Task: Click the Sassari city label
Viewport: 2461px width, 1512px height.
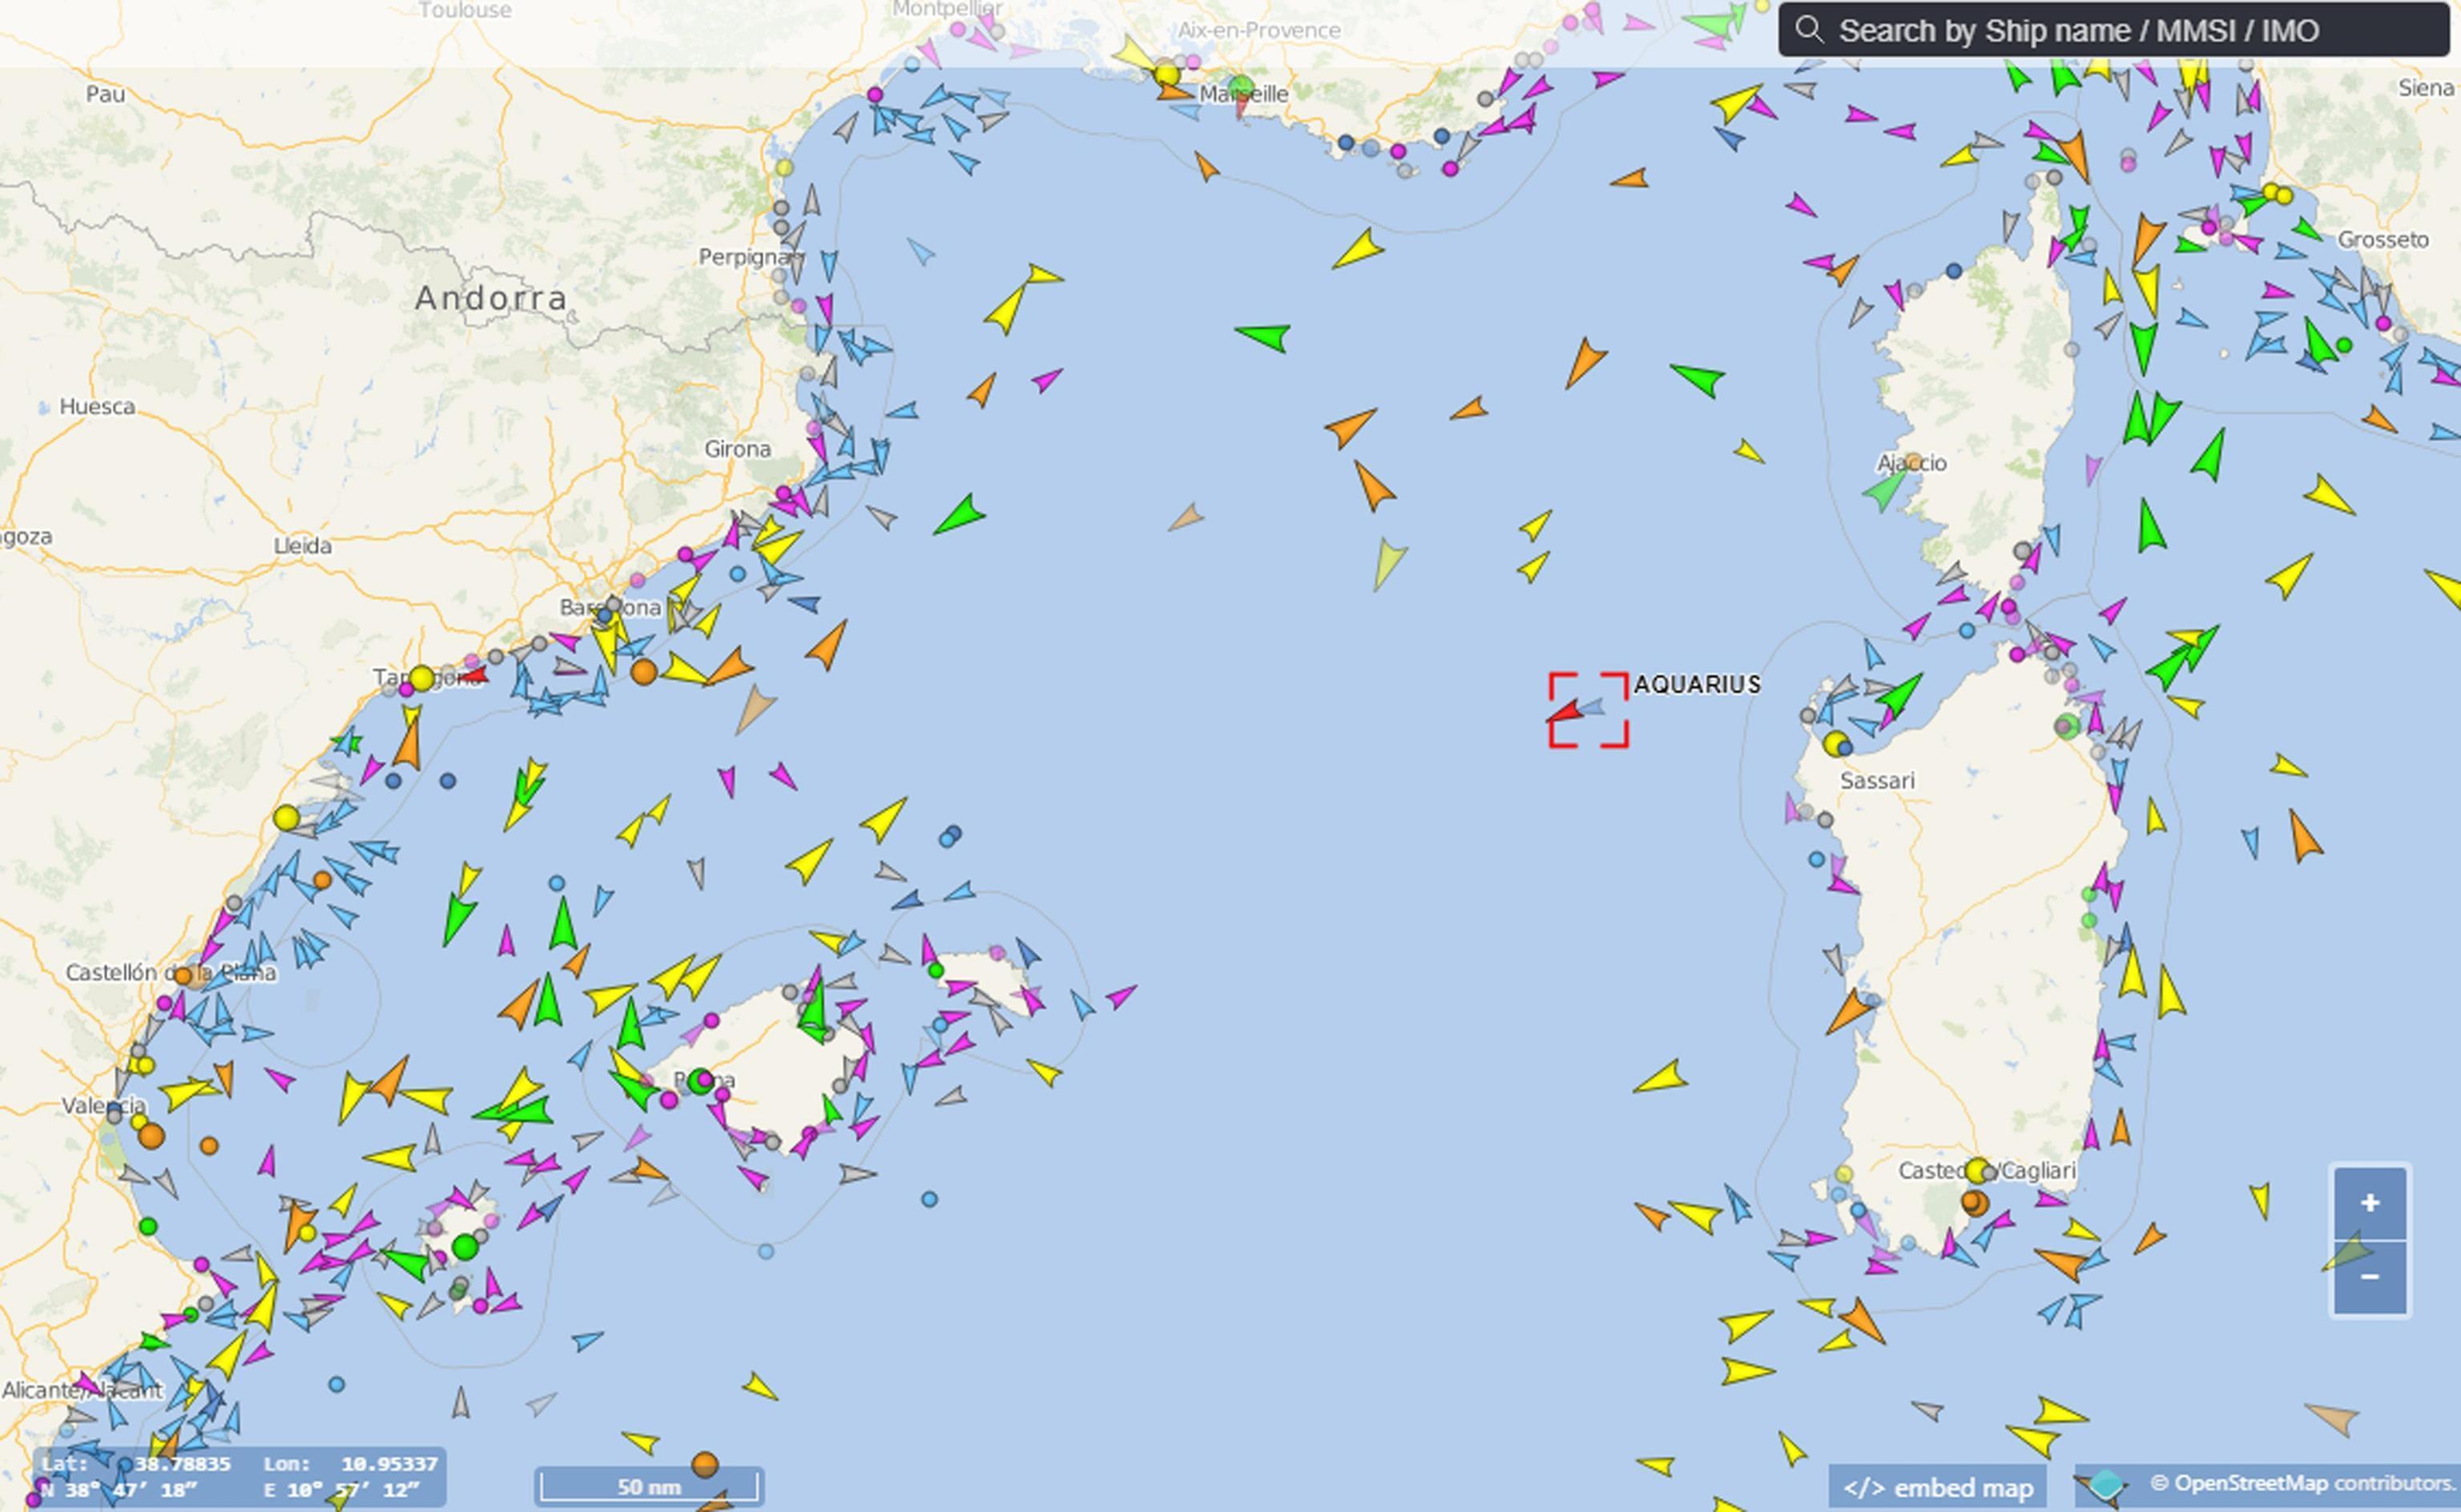Action: tap(1877, 781)
